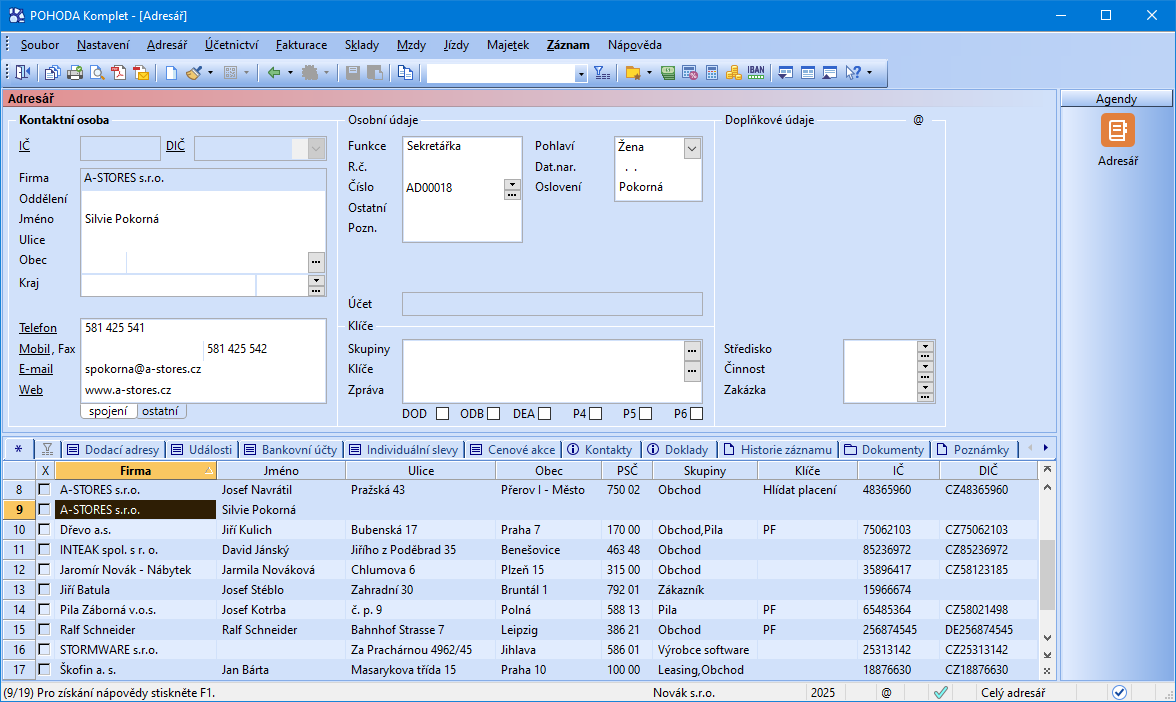The height and width of the screenshot is (702, 1176).
Task: Click the green checkmark in status bar
Action: pyautogui.click(x=940, y=692)
